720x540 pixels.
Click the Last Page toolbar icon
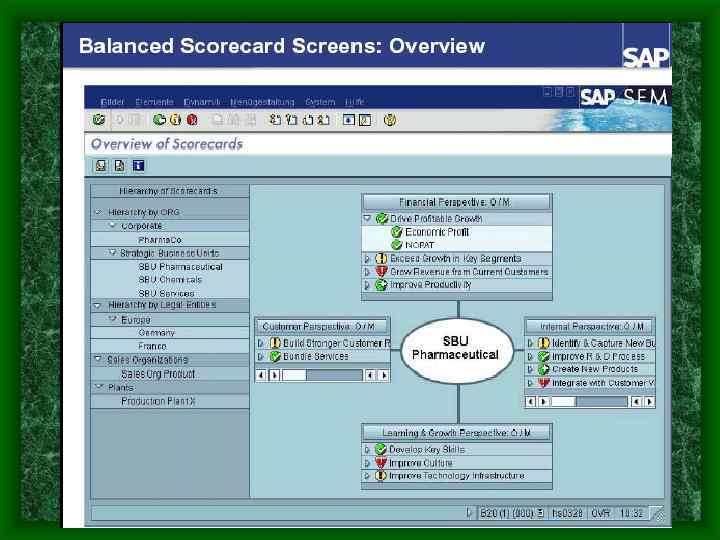tap(324, 120)
